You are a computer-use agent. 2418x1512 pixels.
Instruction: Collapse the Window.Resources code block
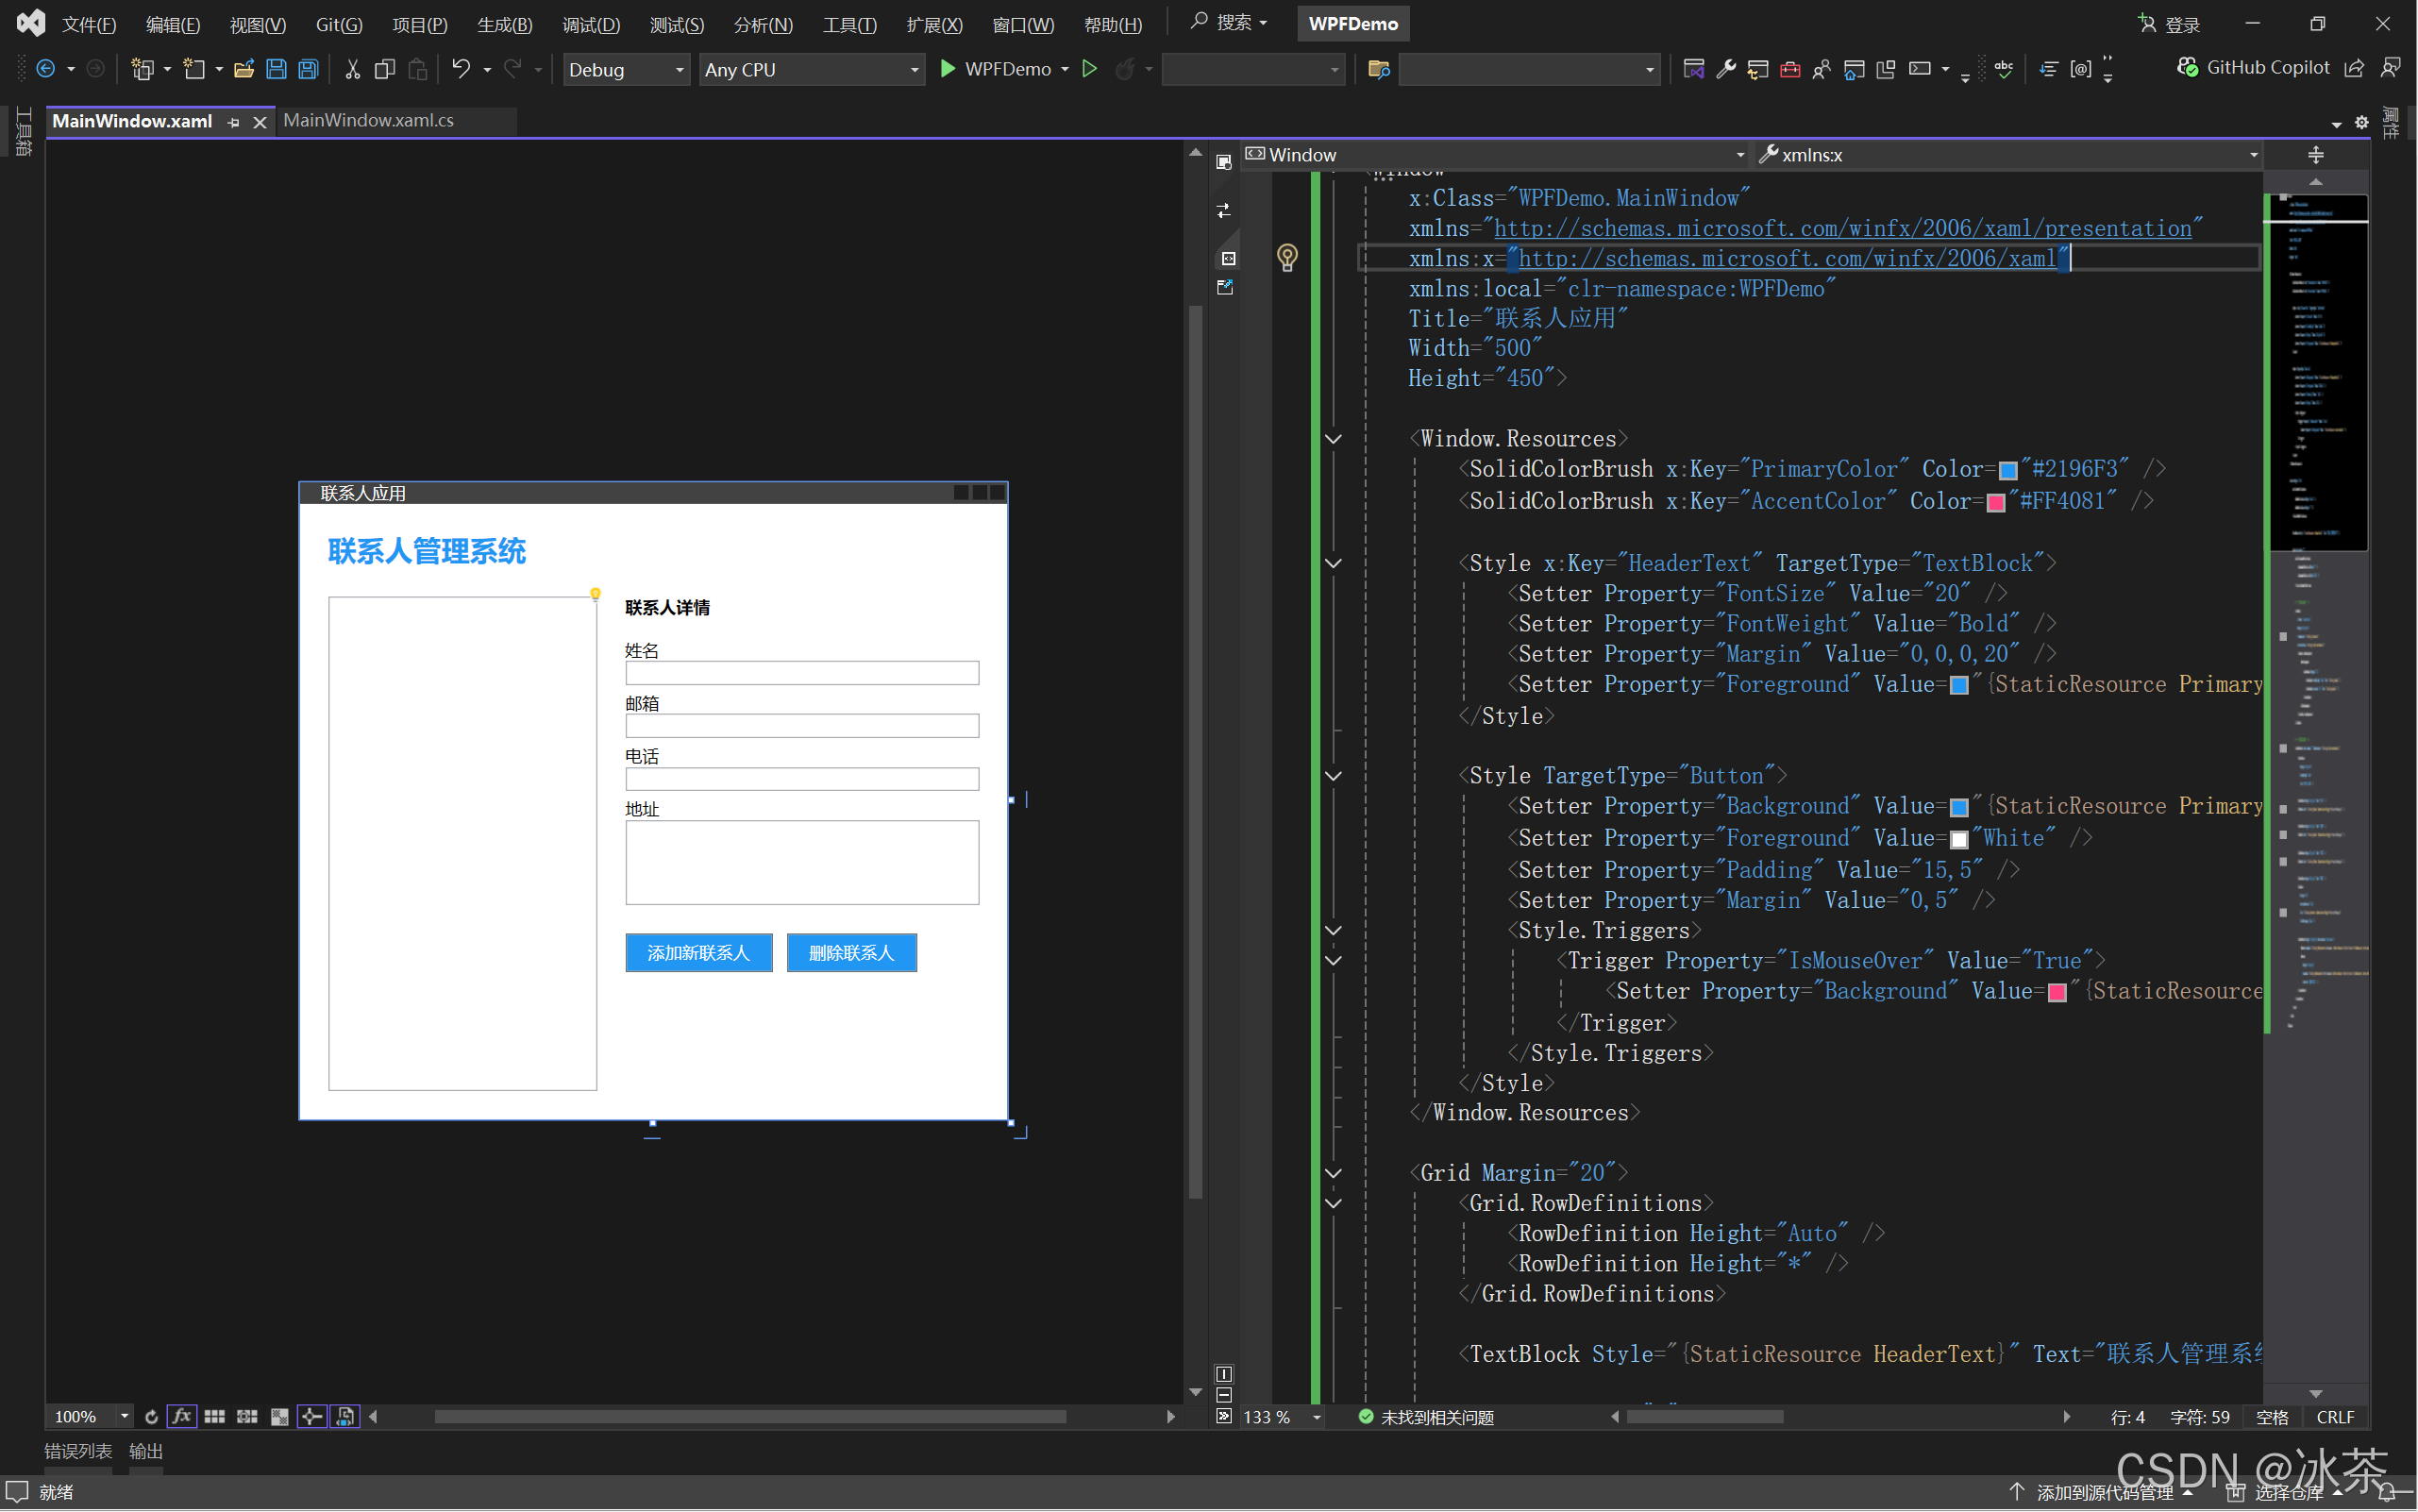coord(1333,439)
